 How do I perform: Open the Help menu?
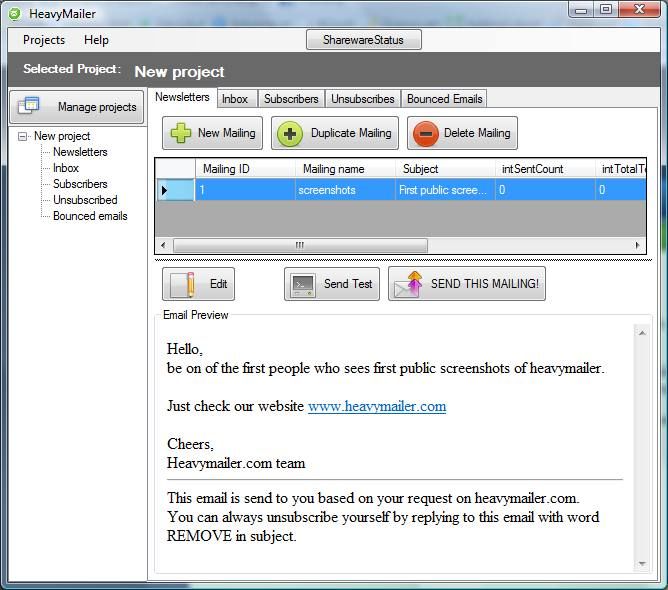point(96,40)
